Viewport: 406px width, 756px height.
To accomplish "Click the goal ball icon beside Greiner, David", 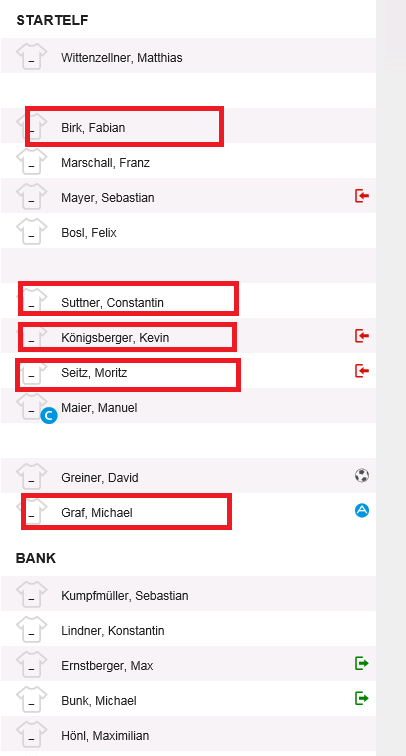I will (x=362, y=476).
